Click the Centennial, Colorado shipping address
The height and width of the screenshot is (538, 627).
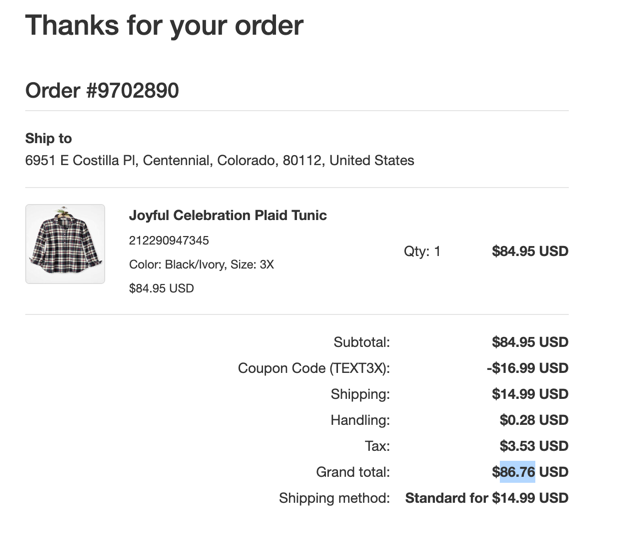coord(219,160)
